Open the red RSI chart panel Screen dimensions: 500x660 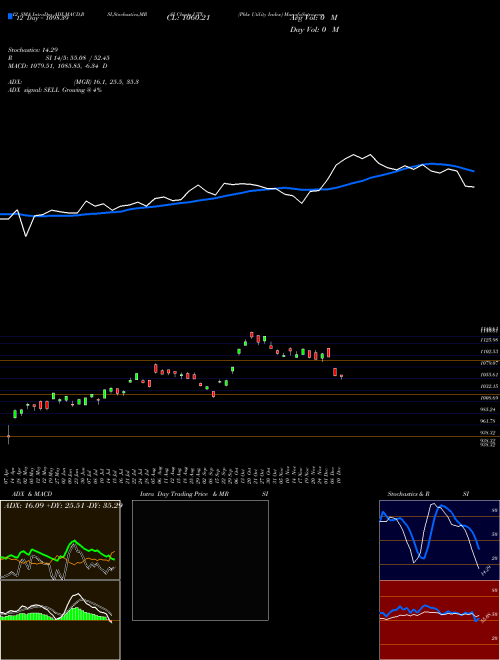click(439, 620)
